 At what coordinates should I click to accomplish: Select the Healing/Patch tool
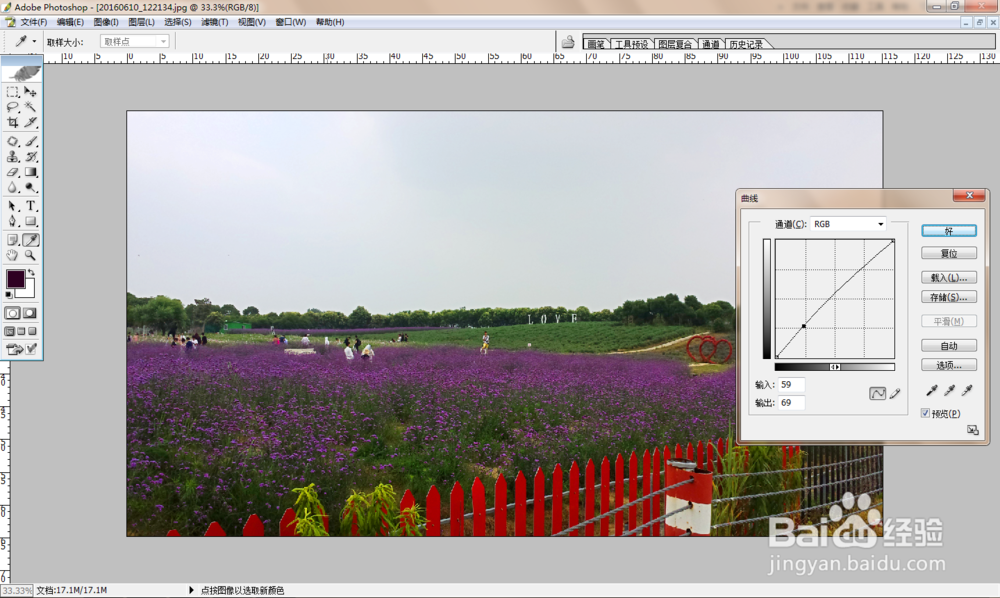point(13,142)
